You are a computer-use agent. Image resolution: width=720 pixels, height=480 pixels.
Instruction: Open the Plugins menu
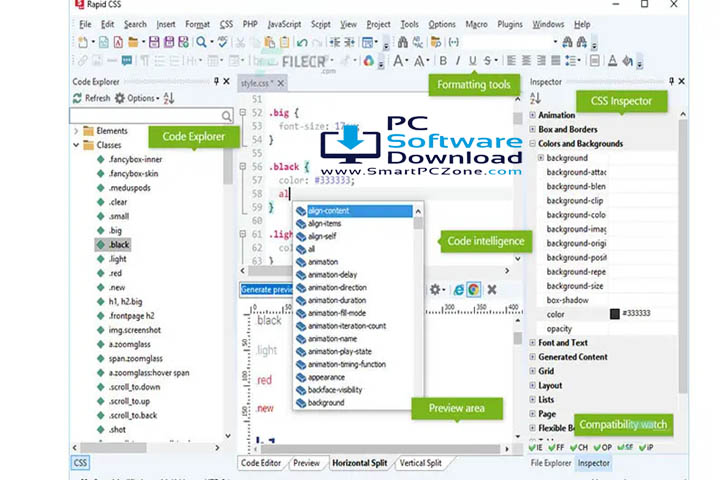point(510,24)
